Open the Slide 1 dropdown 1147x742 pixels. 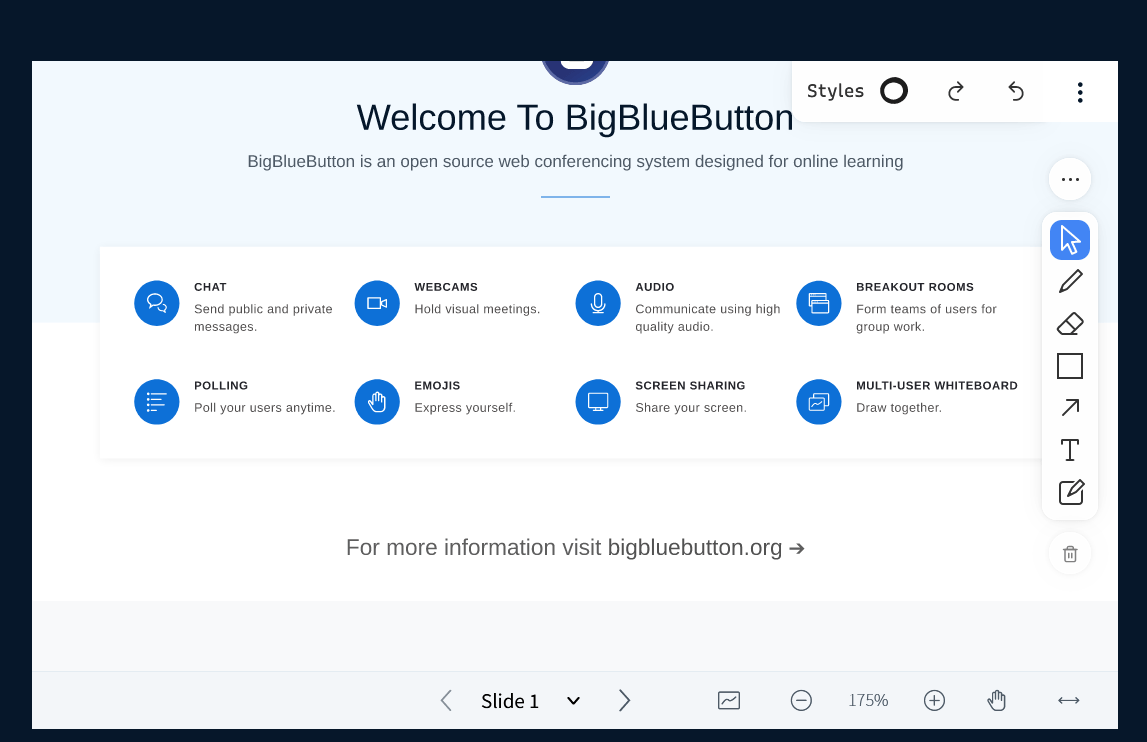coord(530,700)
